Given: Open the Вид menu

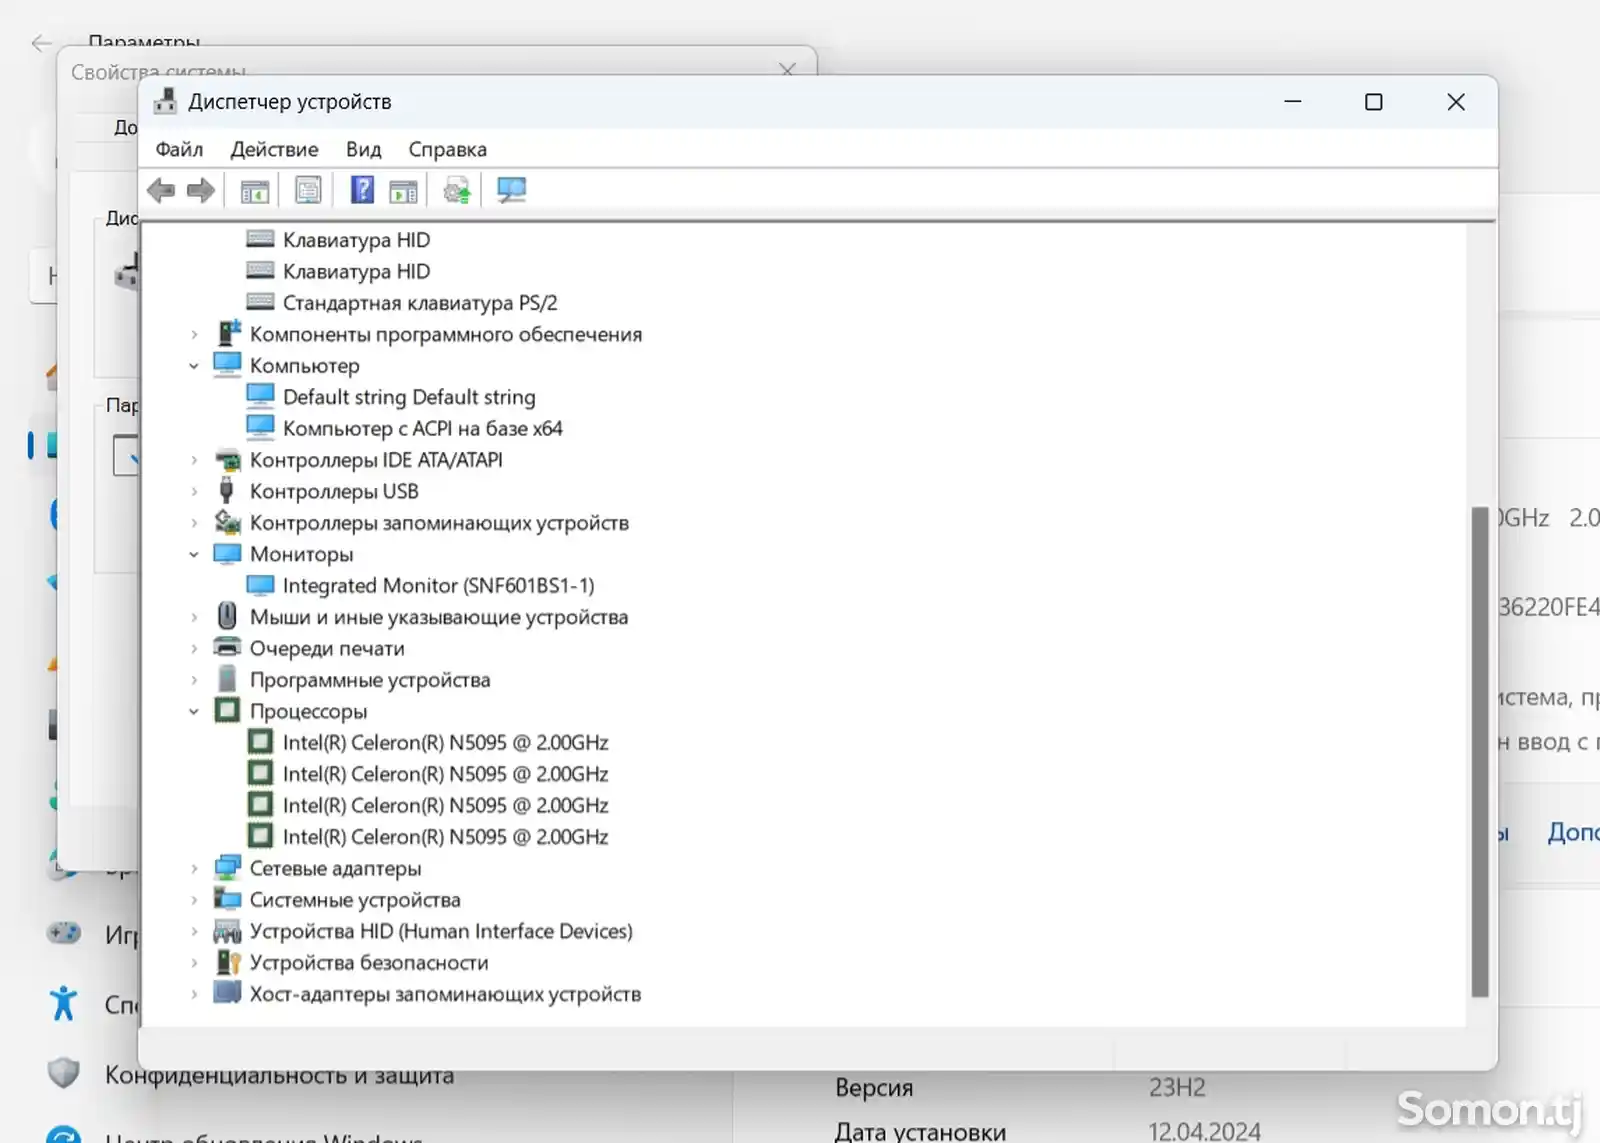Looking at the screenshot, I should (x=363, y=149).
